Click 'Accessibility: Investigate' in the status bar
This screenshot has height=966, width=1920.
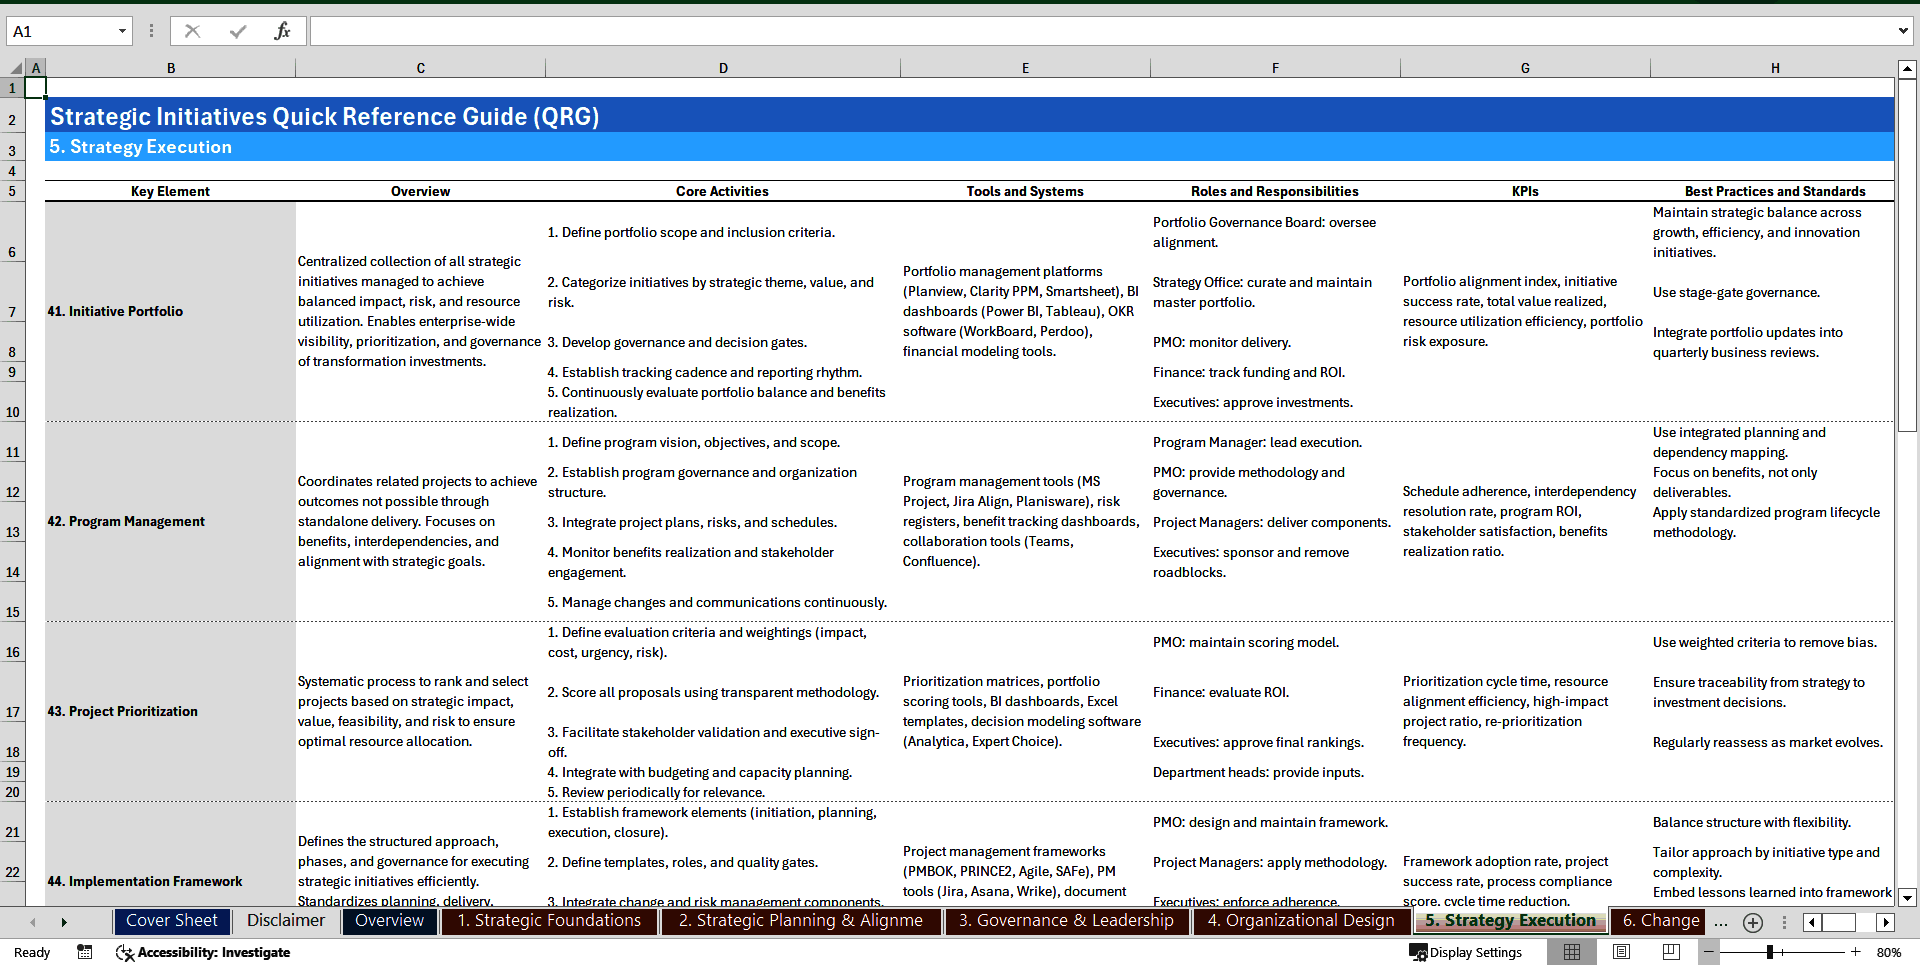[x=203, y=952]
